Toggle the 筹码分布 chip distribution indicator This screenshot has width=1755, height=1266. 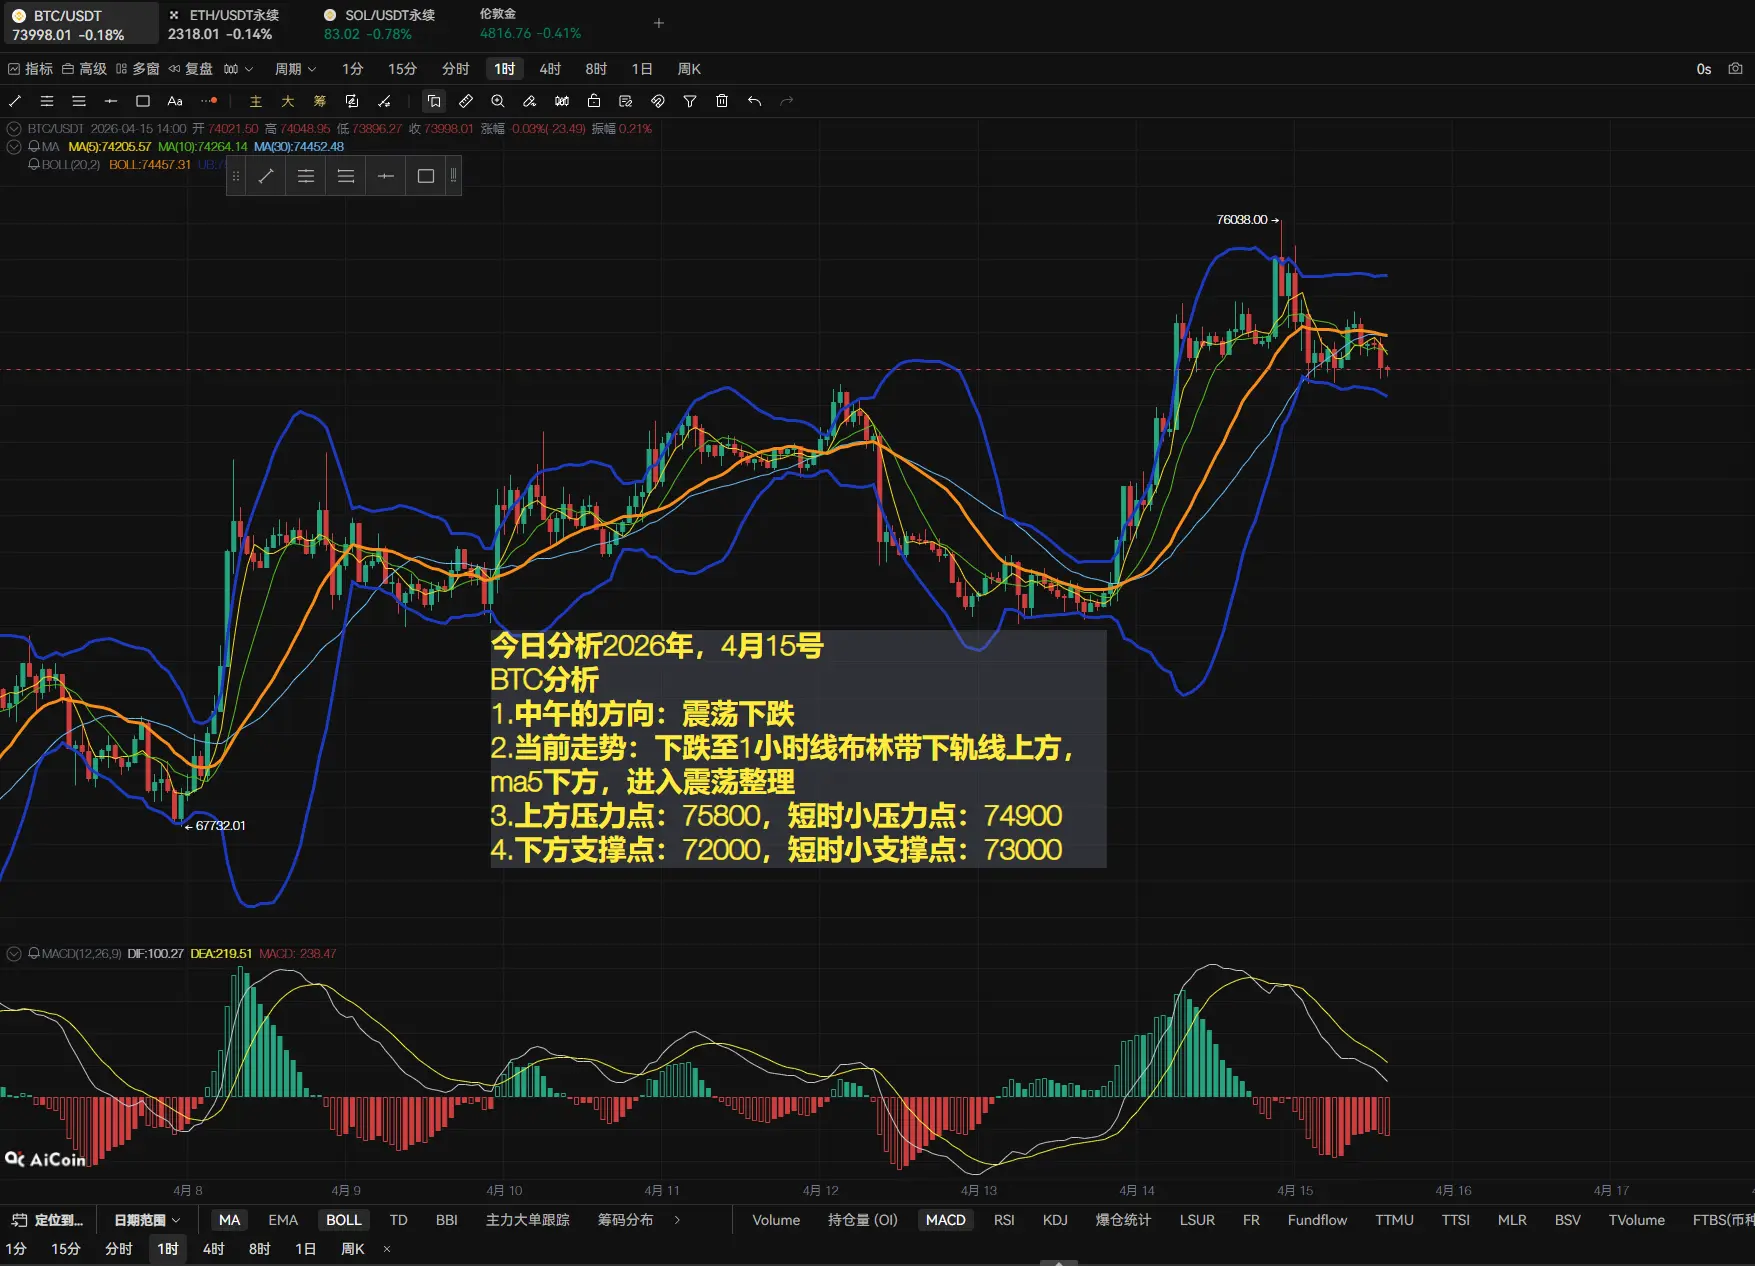point(625,1220)
